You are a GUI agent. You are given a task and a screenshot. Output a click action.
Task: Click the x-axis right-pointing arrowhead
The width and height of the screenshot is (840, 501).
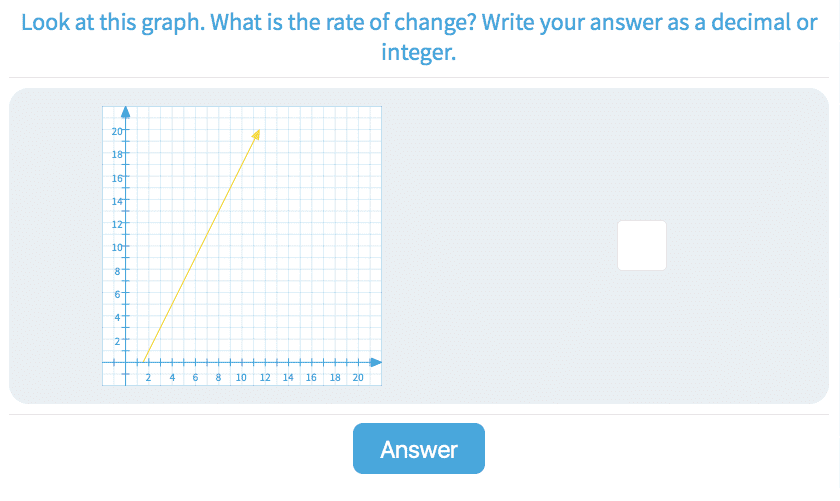(x=376, y=361)
